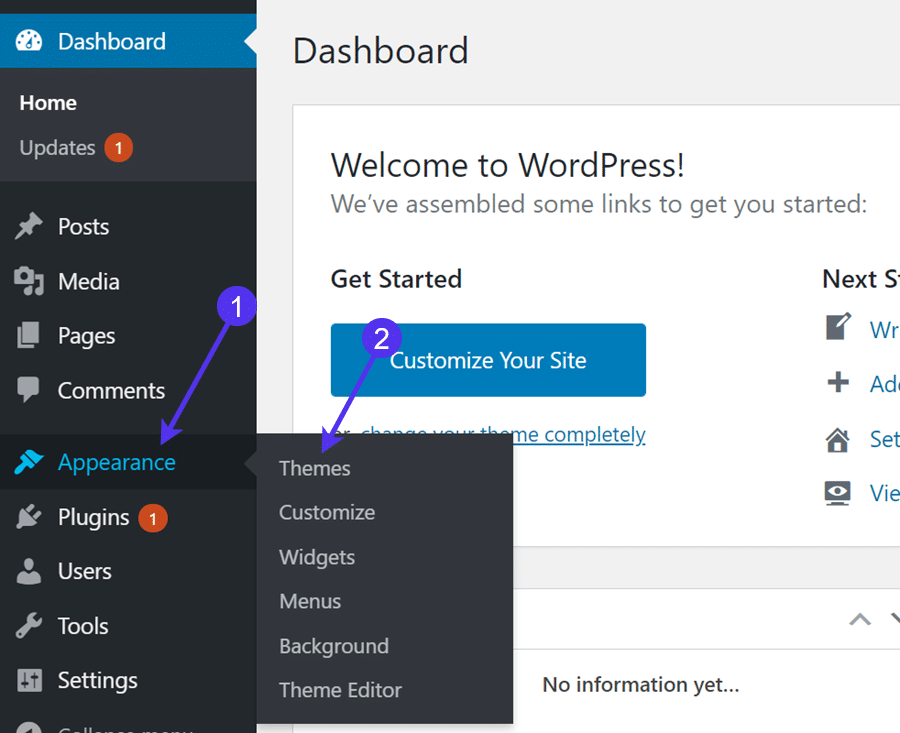Open Media via the camera icon
The width and height of the screenshot is (900, 733).
28,281
